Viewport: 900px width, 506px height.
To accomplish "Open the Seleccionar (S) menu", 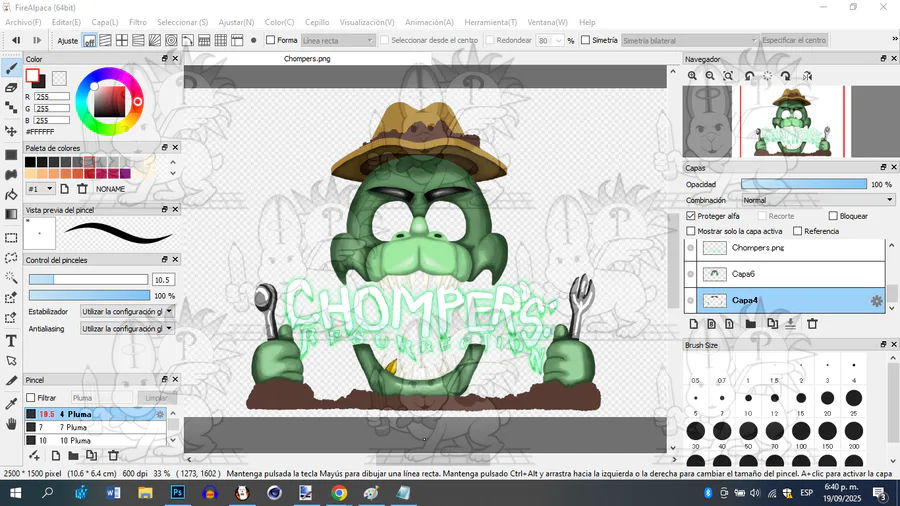I will pyautogui.click(x=183, y=22).
